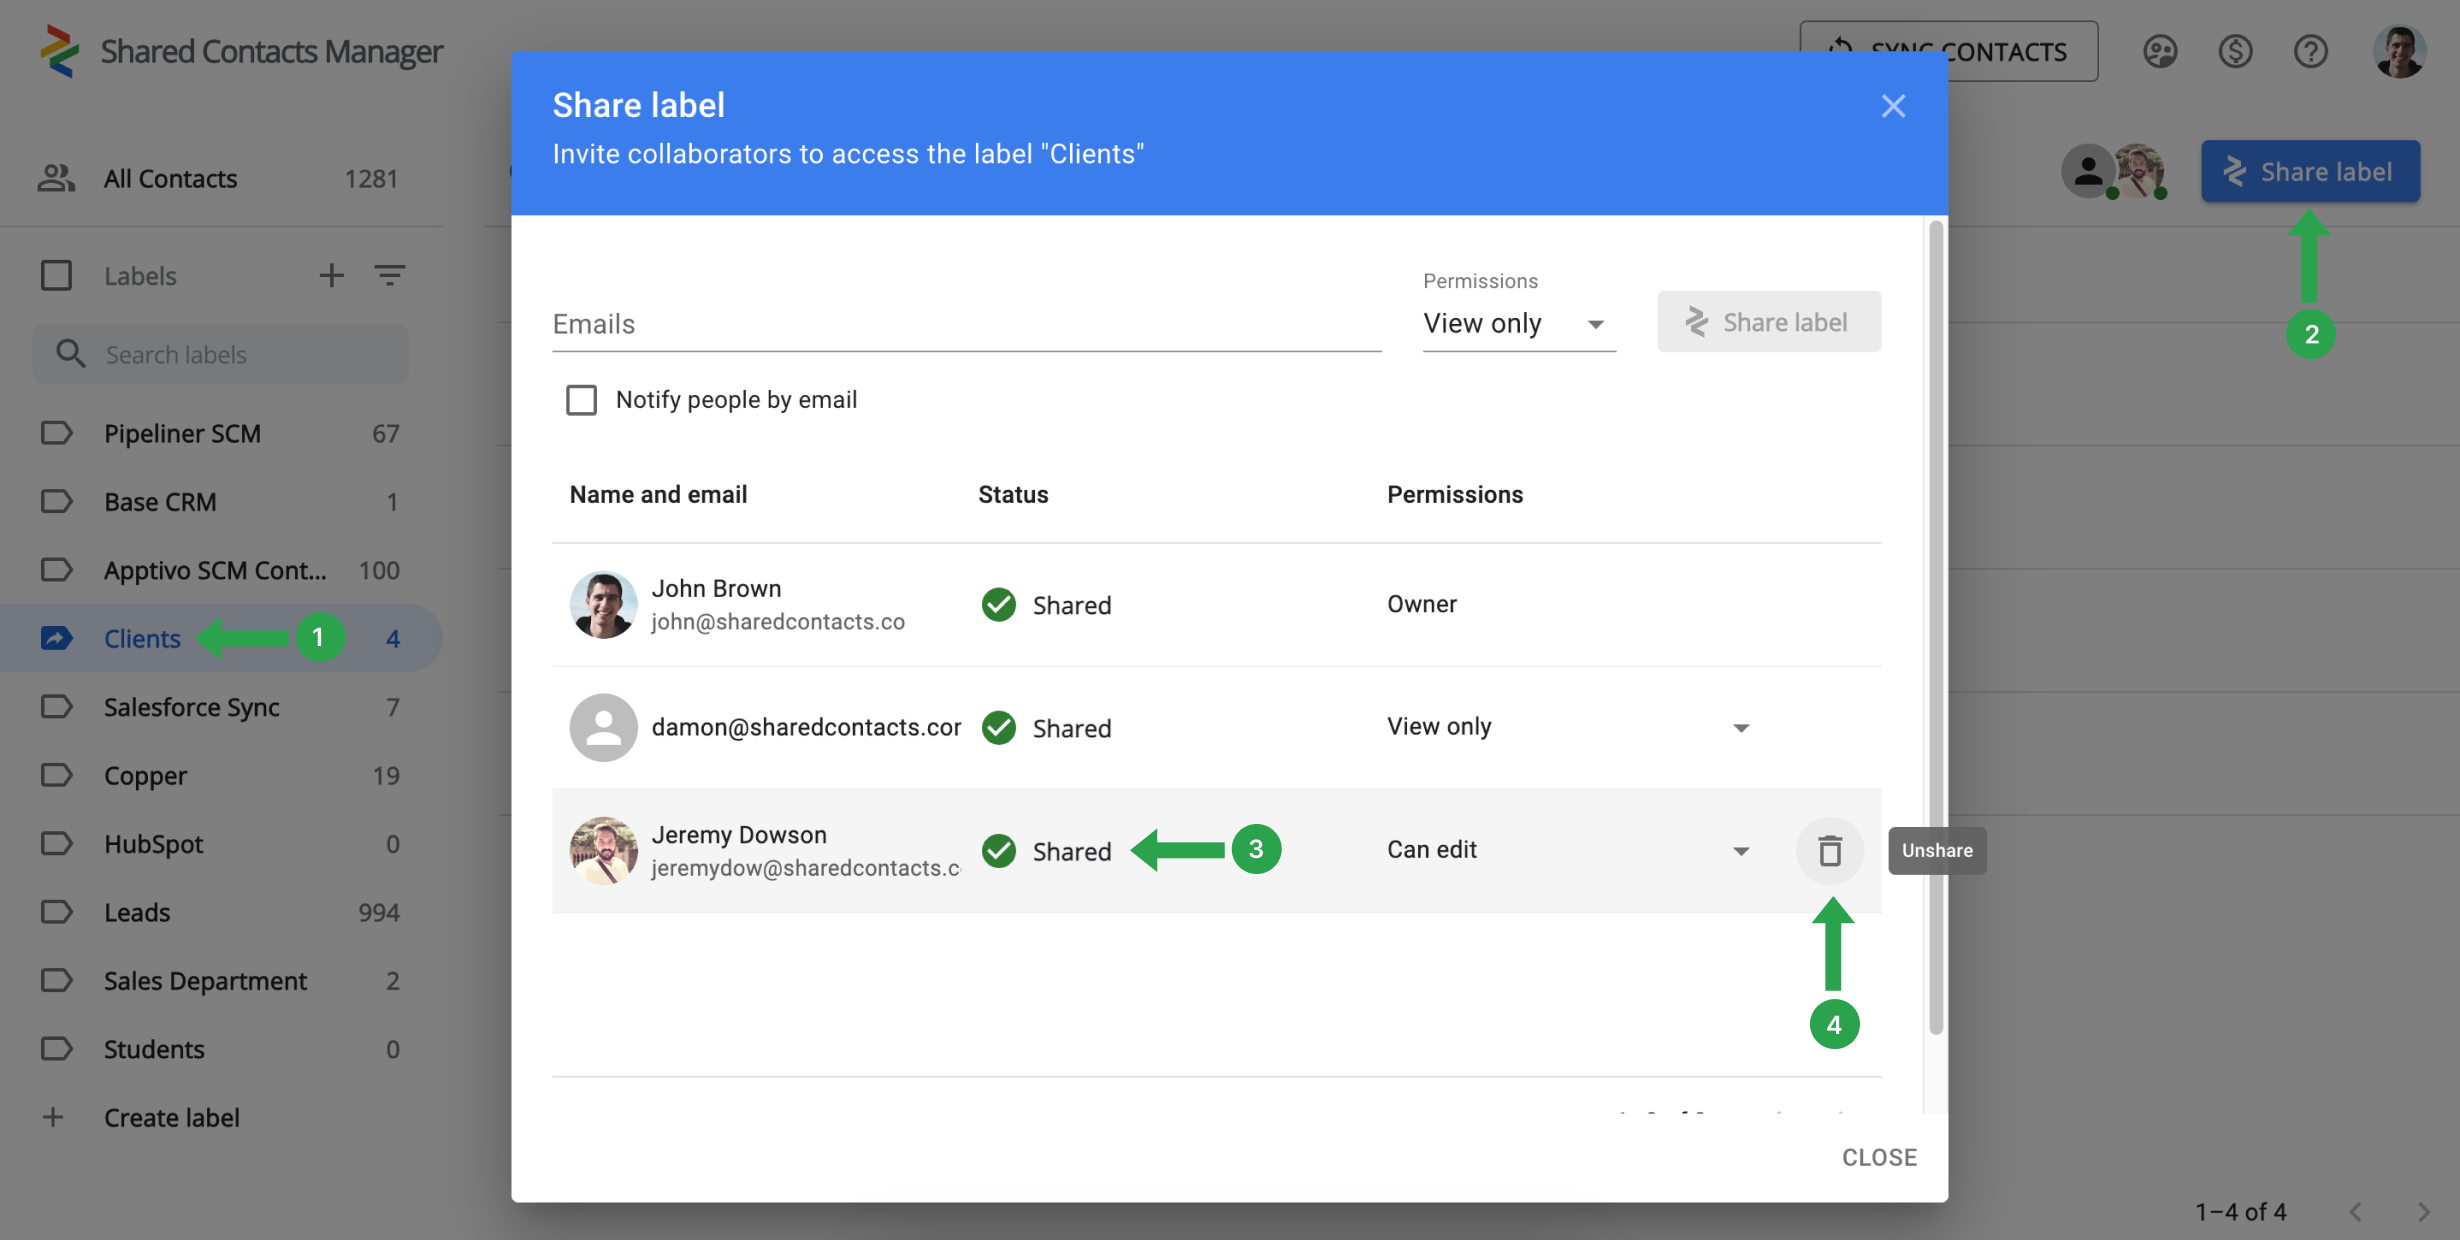
Task: Click the Emails input field
Action: coord(966,324)
